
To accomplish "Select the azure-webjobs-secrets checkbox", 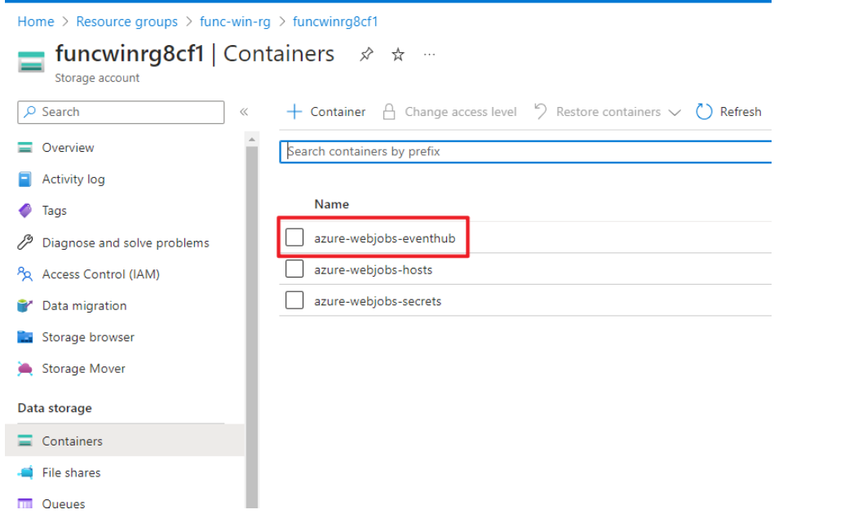I will [x=294, y=300].
